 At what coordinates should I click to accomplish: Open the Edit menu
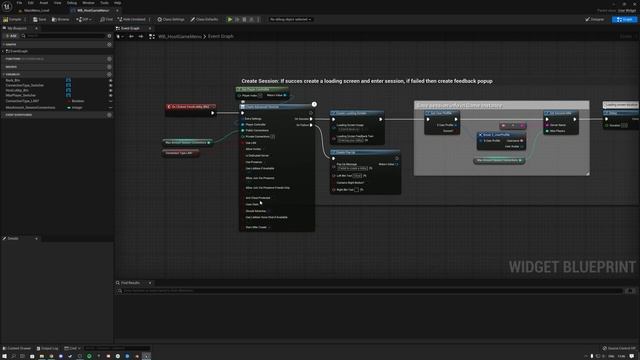31,3
